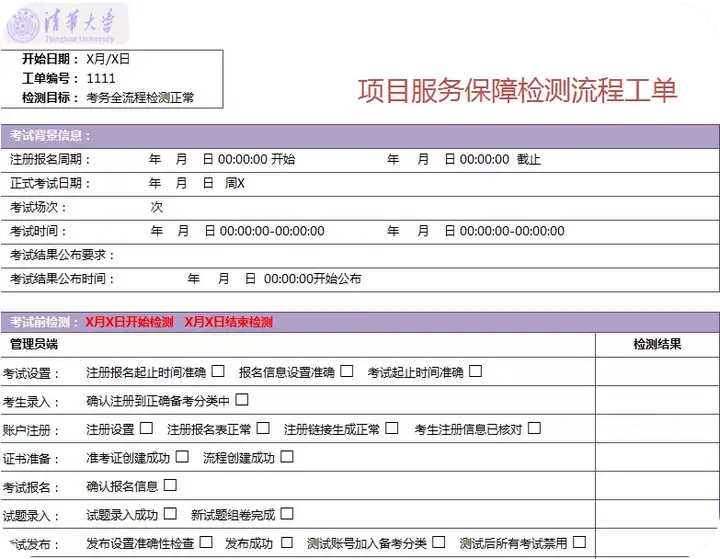This screenshot has height=559, width=720.
Task: Tick 确认注册到正确备考分类中 checkbox
Action: click(x=242, y=400)
